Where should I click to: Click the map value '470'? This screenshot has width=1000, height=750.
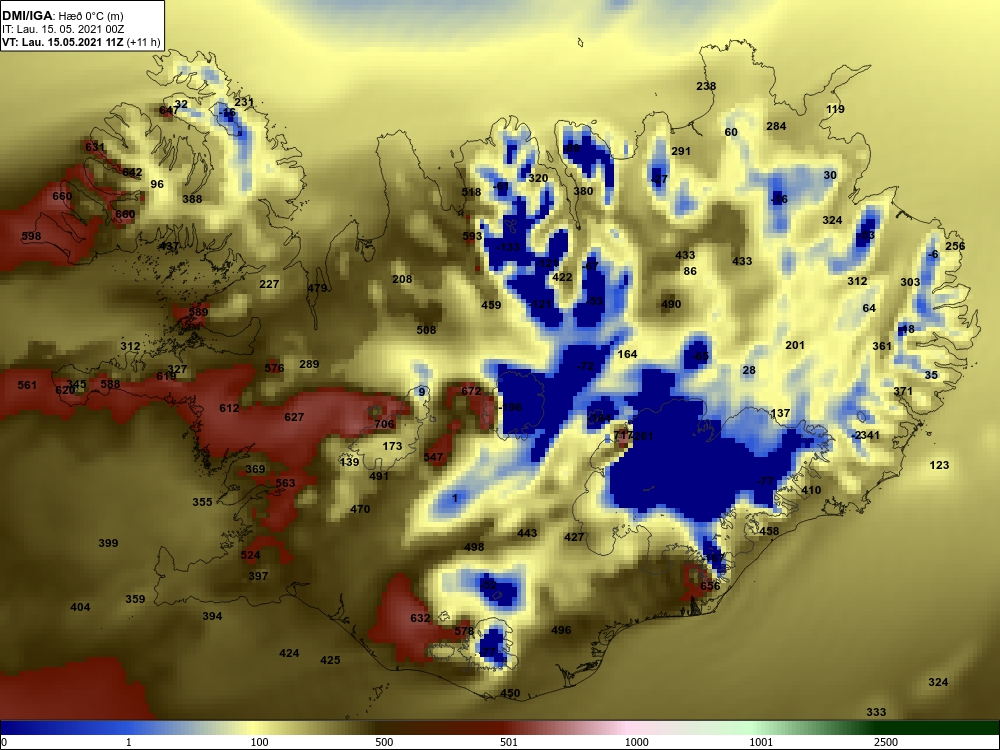point(360,509)
